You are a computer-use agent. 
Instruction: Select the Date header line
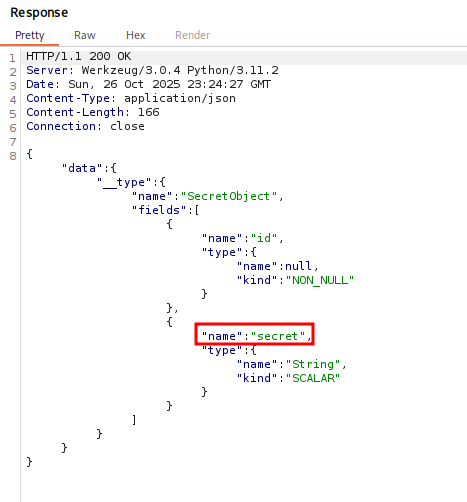pyautogui.click(x=148, y=84)
